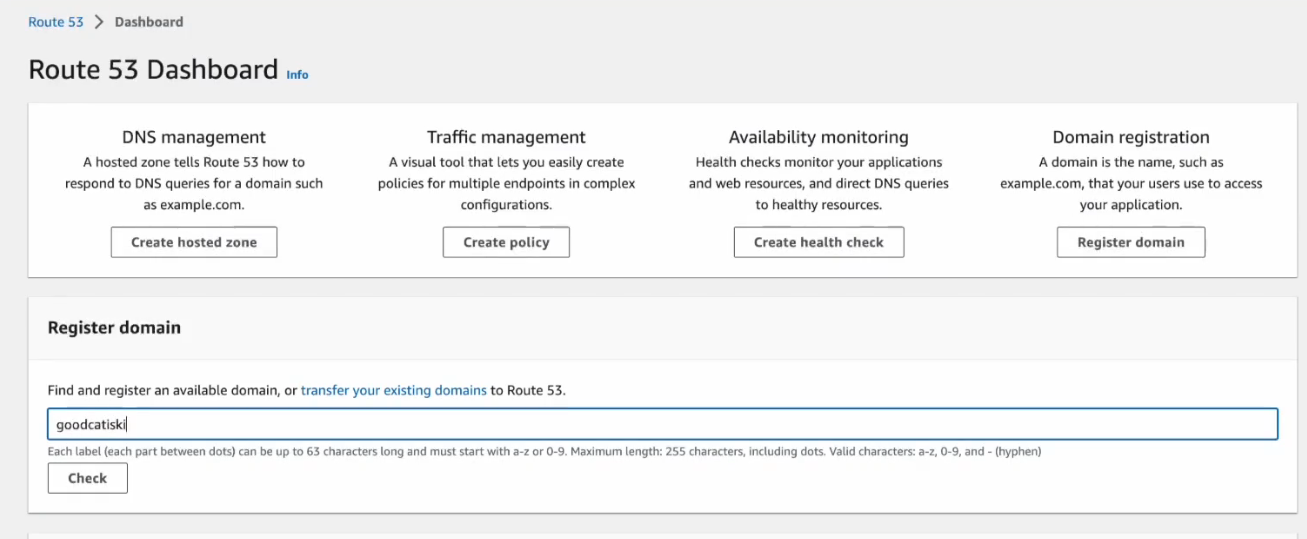Click the Register domain button
Viewport: 1307px width, 539px height.
[x=1131, y=242]
